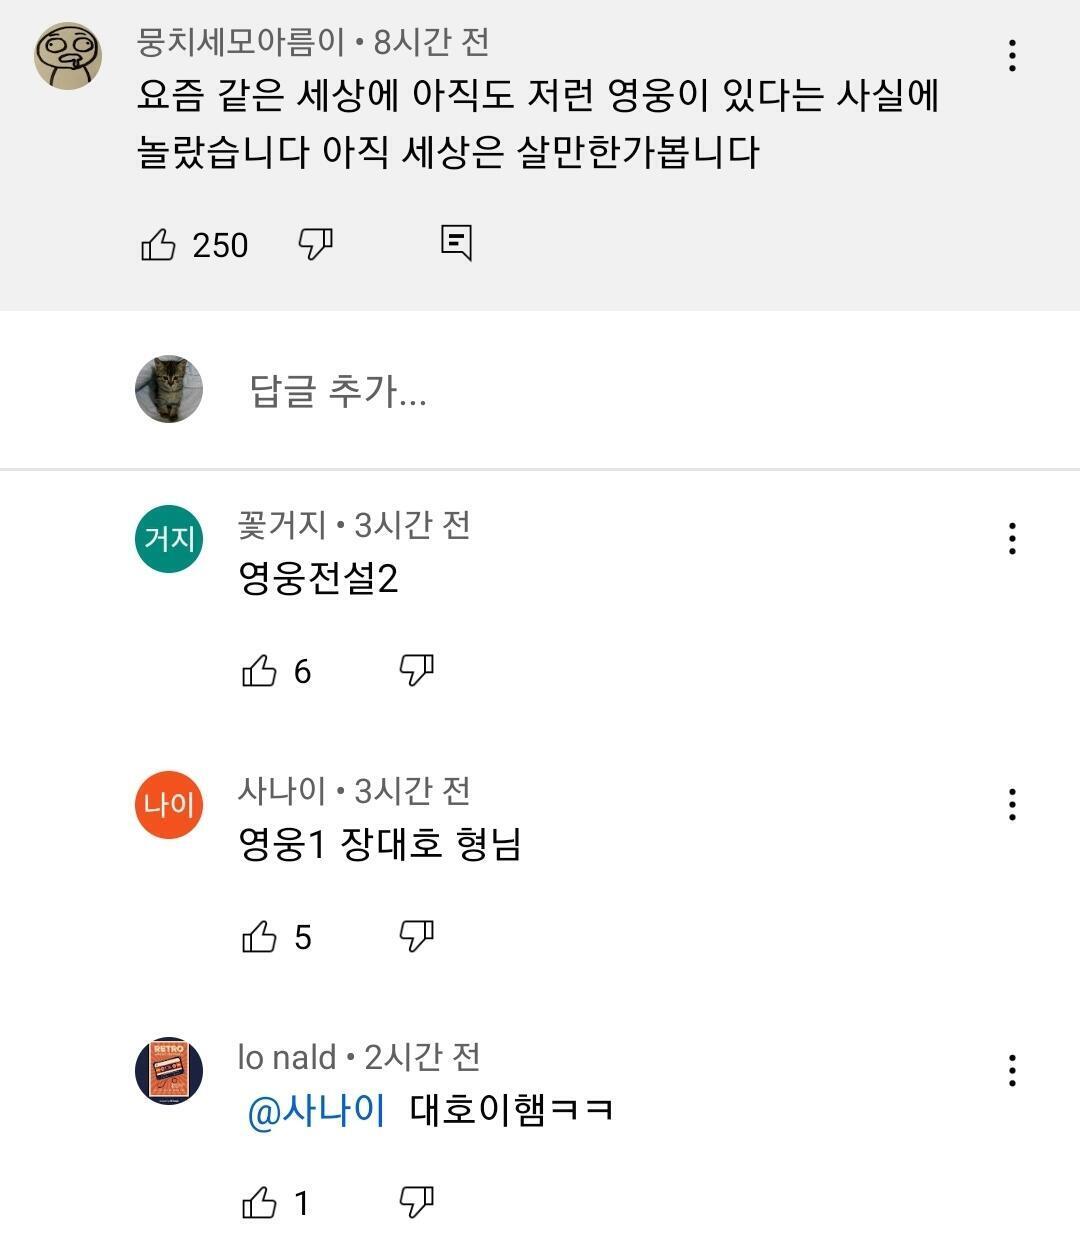Like the 영웅전설2 reply
This screenshot has height=1256, width=1080.
click(x=259, y=671)
